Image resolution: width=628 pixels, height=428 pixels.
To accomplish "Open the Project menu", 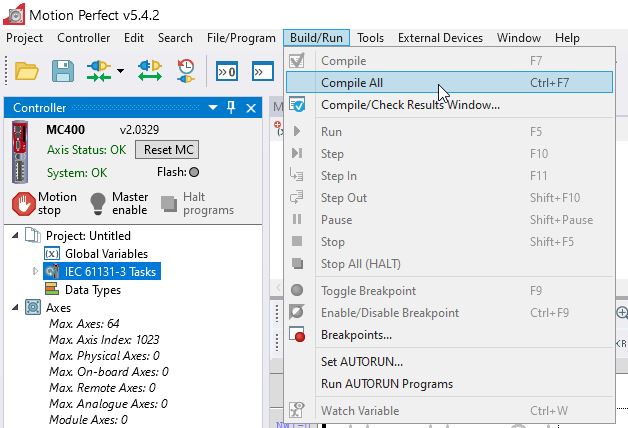I will (x=24, y=38).
